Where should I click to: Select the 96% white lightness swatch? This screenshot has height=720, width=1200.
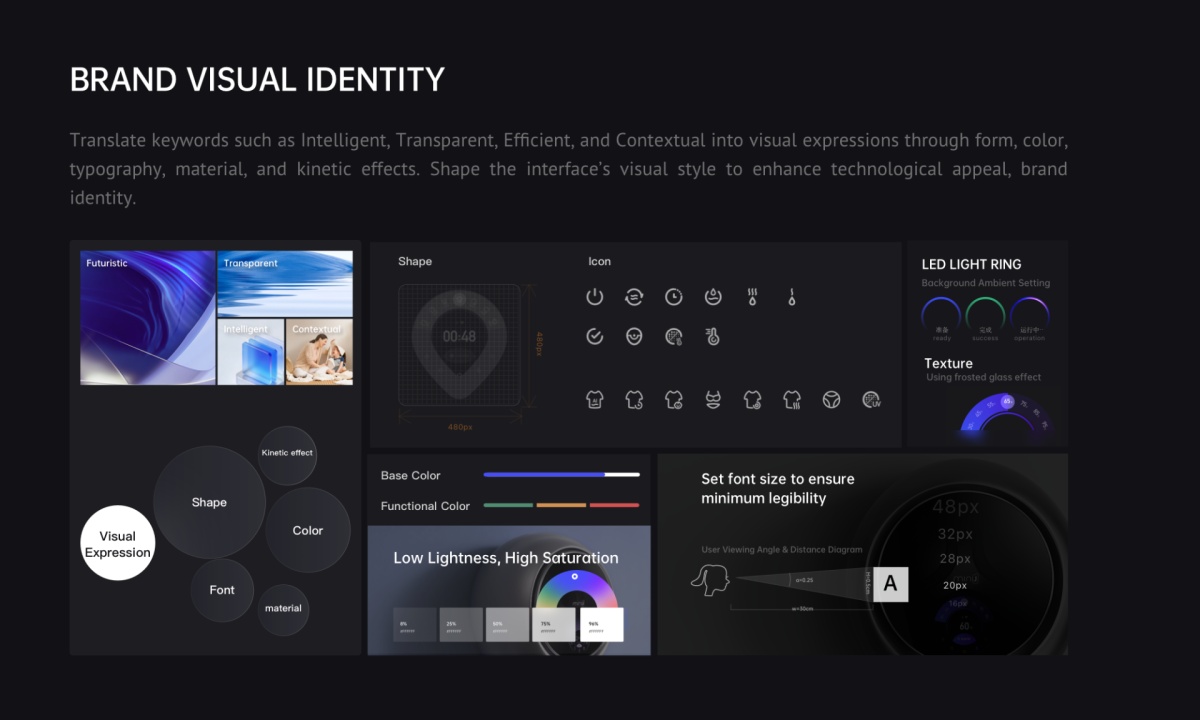coord(601,625)
